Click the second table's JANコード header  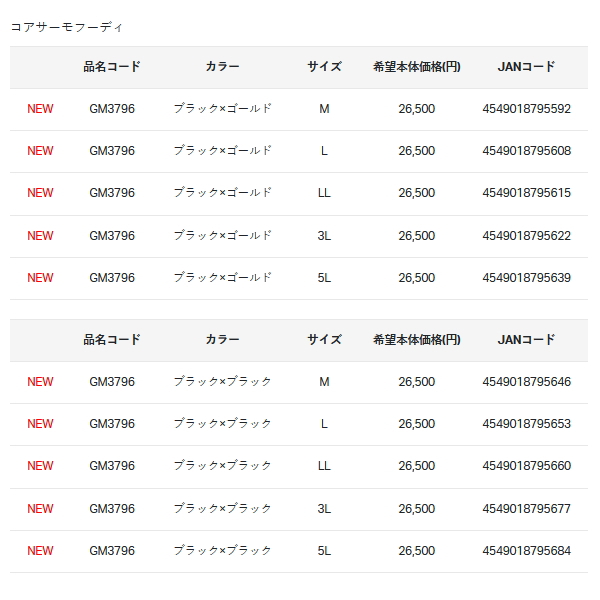pos(526,340)
